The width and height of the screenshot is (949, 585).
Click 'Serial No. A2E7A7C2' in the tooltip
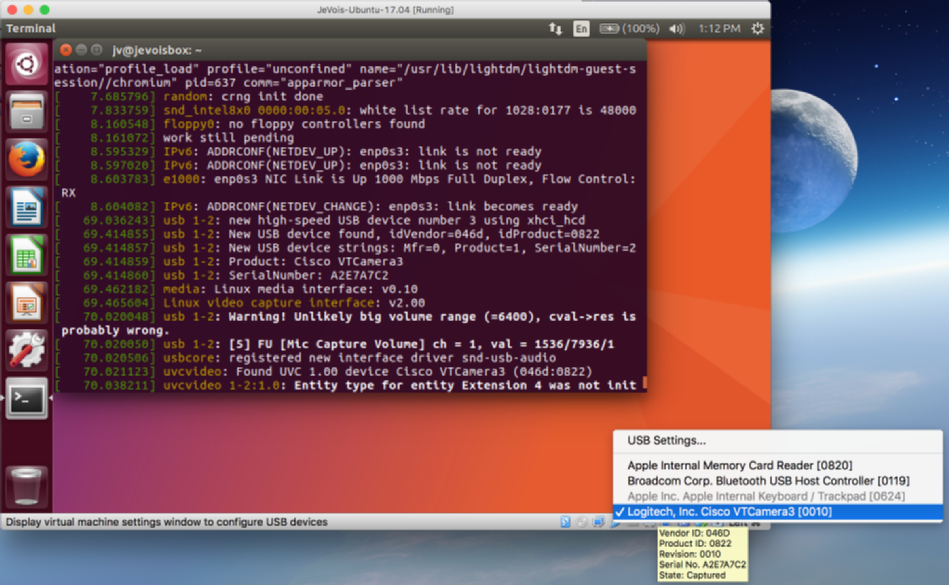coord(703,564)
